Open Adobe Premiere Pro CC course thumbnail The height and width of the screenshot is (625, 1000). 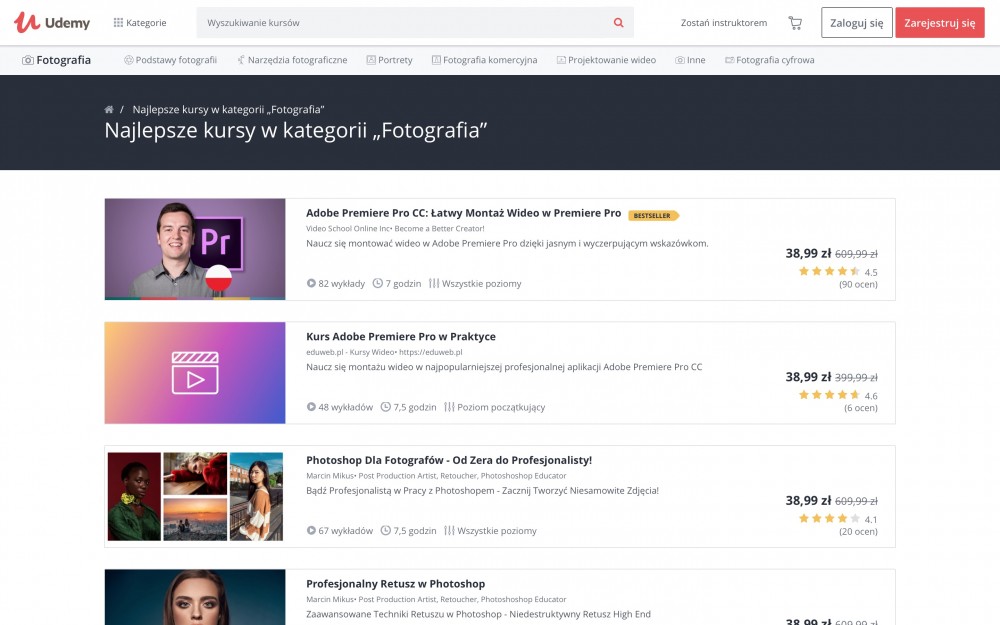195,249
